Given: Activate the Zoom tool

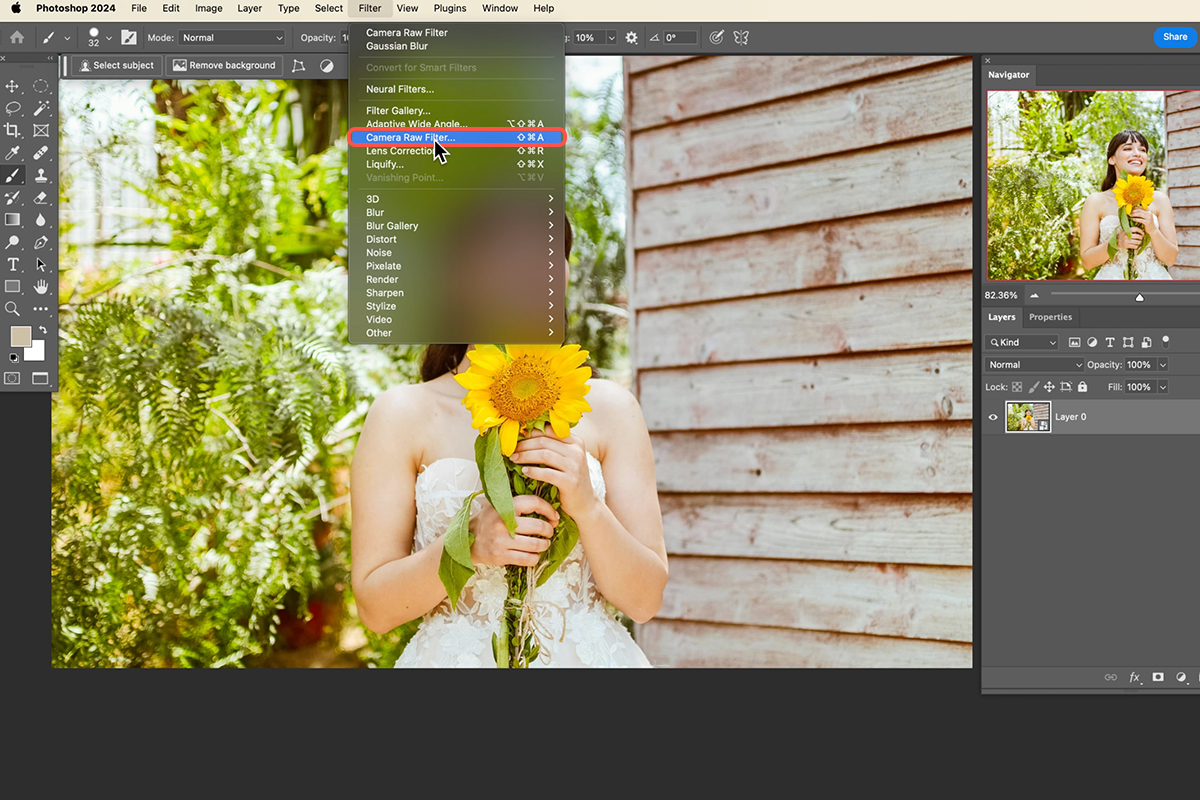Looking at the screenshot, I should coord(13,308).
